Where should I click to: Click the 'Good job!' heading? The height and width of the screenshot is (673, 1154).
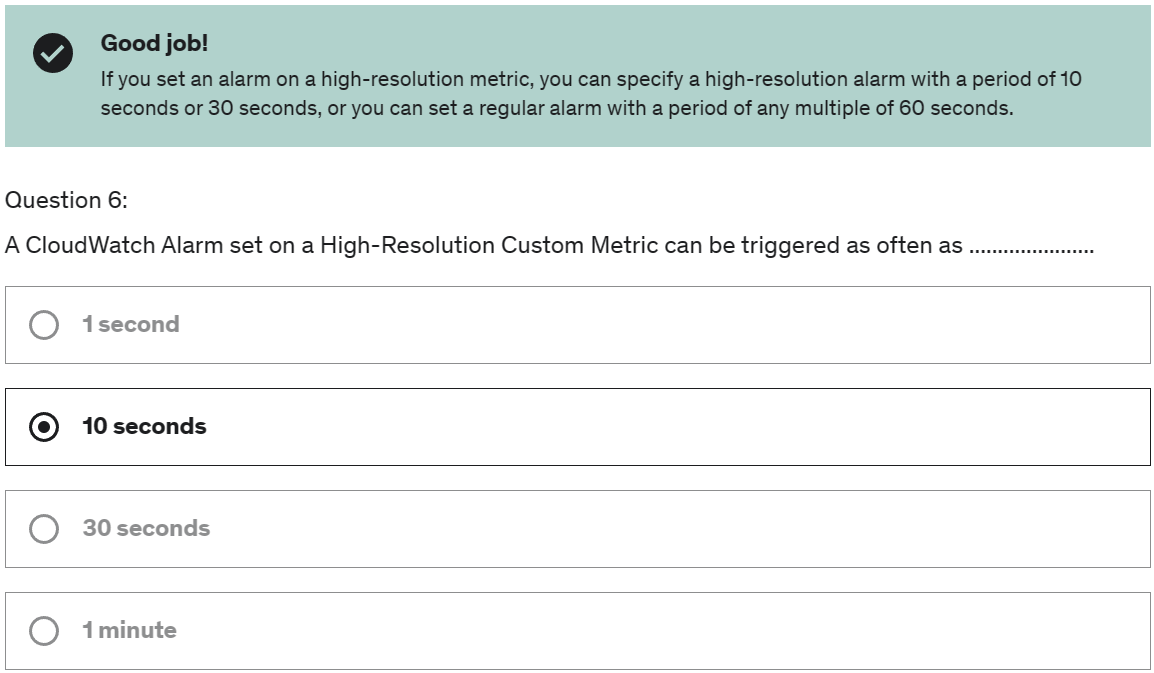[155, 43]
